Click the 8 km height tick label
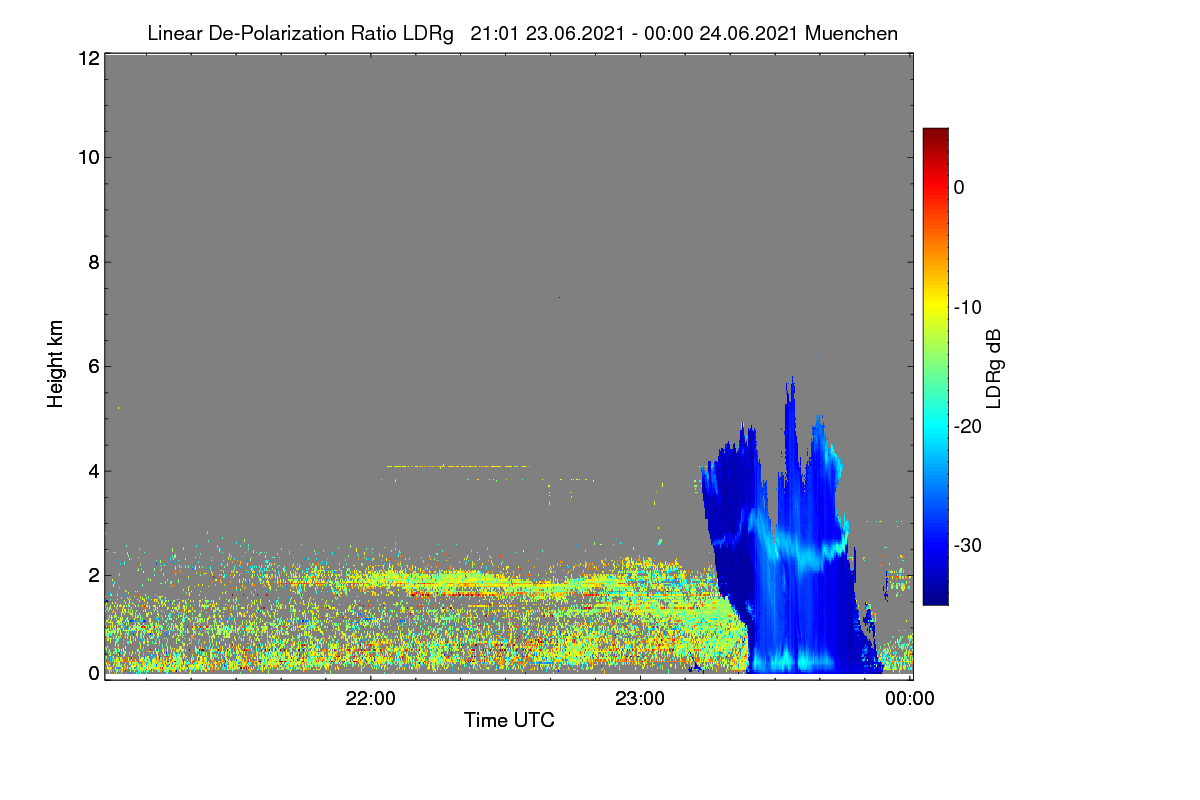 point(92,262)
